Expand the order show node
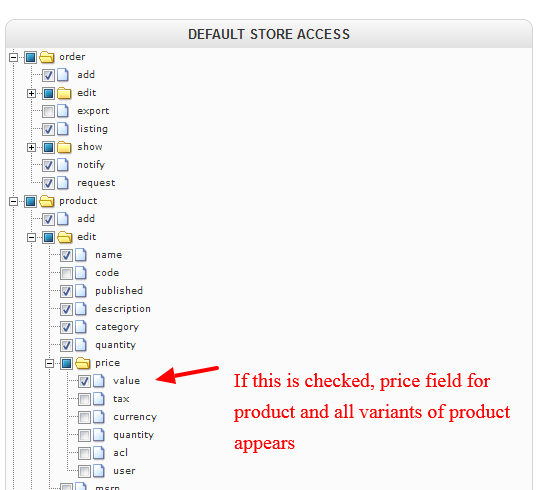Screen dimensions: 537x490 pos(32,147)
